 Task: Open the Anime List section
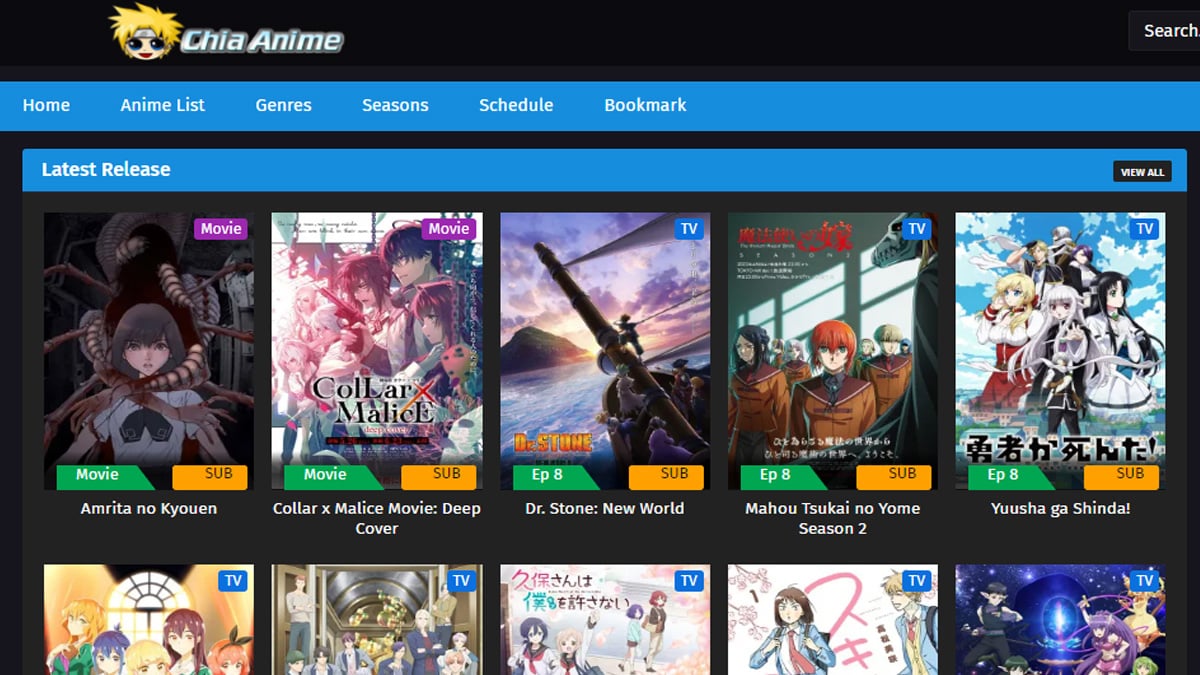162,105
